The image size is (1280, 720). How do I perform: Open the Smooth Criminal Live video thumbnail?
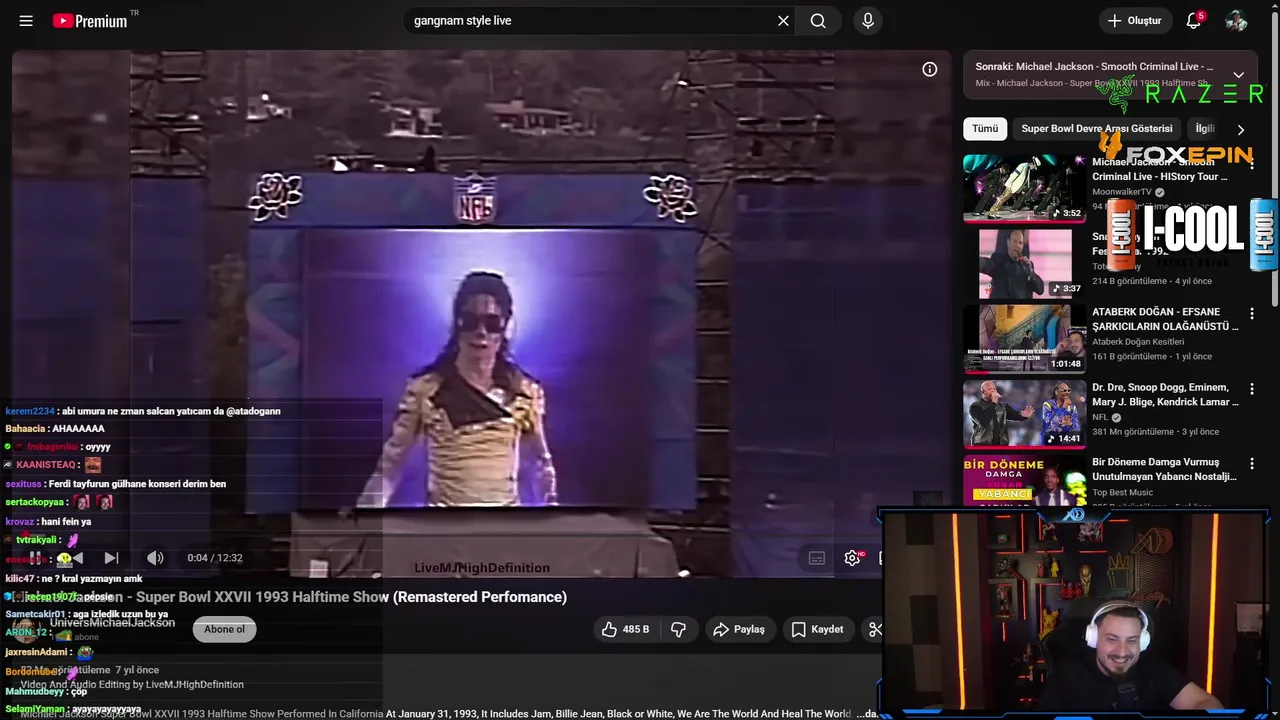coord(1024,188)
